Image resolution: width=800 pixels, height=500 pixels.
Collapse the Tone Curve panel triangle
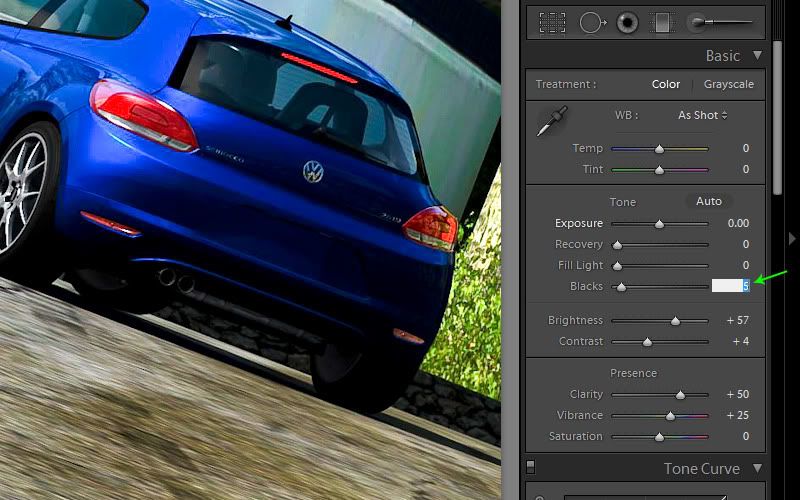757,468
